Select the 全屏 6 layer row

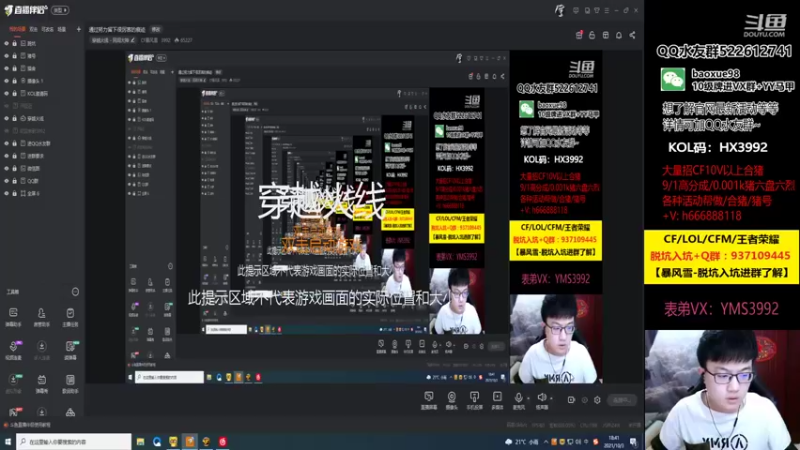pos(42,193)
